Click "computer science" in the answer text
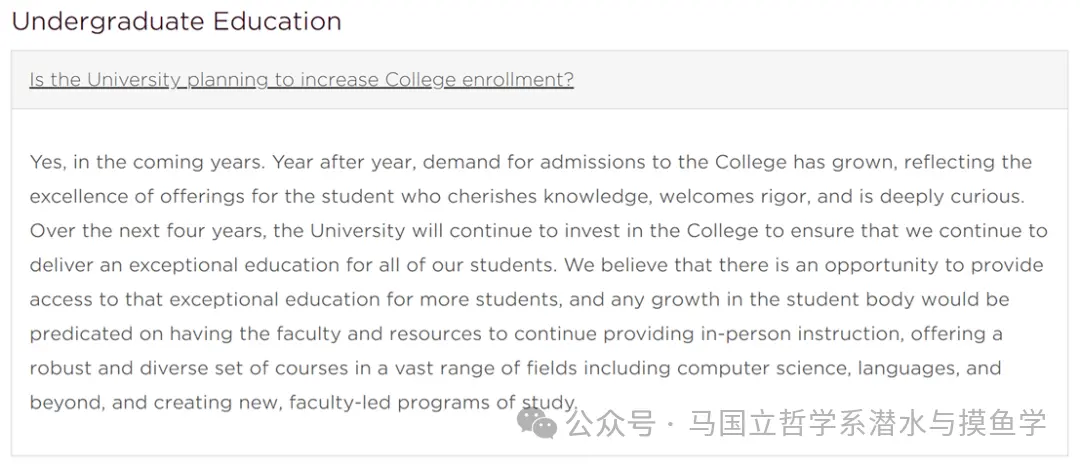The height and width of the screenshot is (466, 1080). (x=769, y=368)
